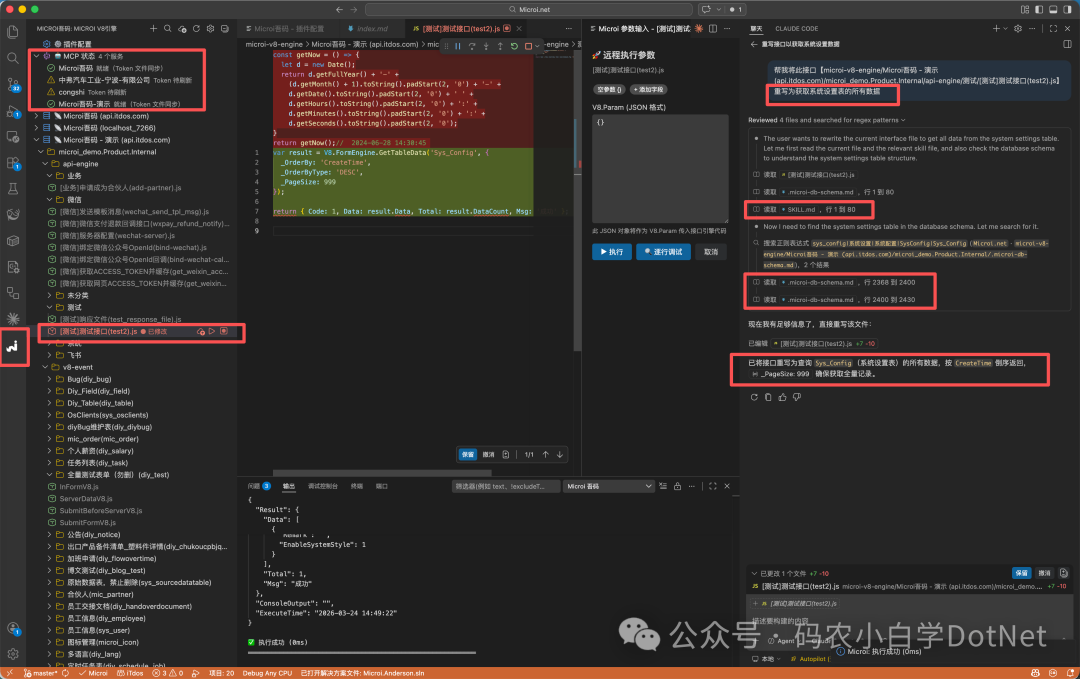
Task: Click Step Into in the debug toolbar
Action: [486, 46]
